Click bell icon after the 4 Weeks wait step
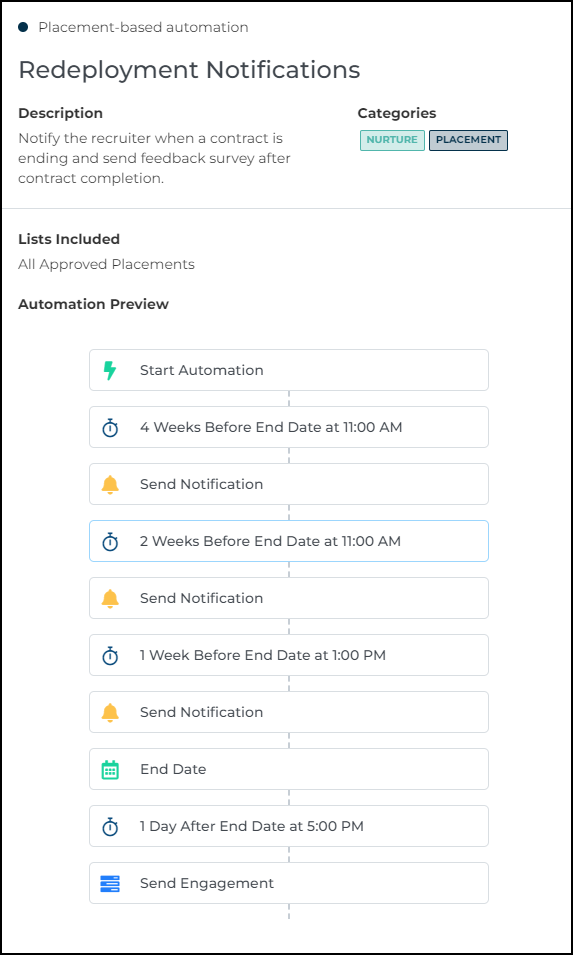 [110, 484]
